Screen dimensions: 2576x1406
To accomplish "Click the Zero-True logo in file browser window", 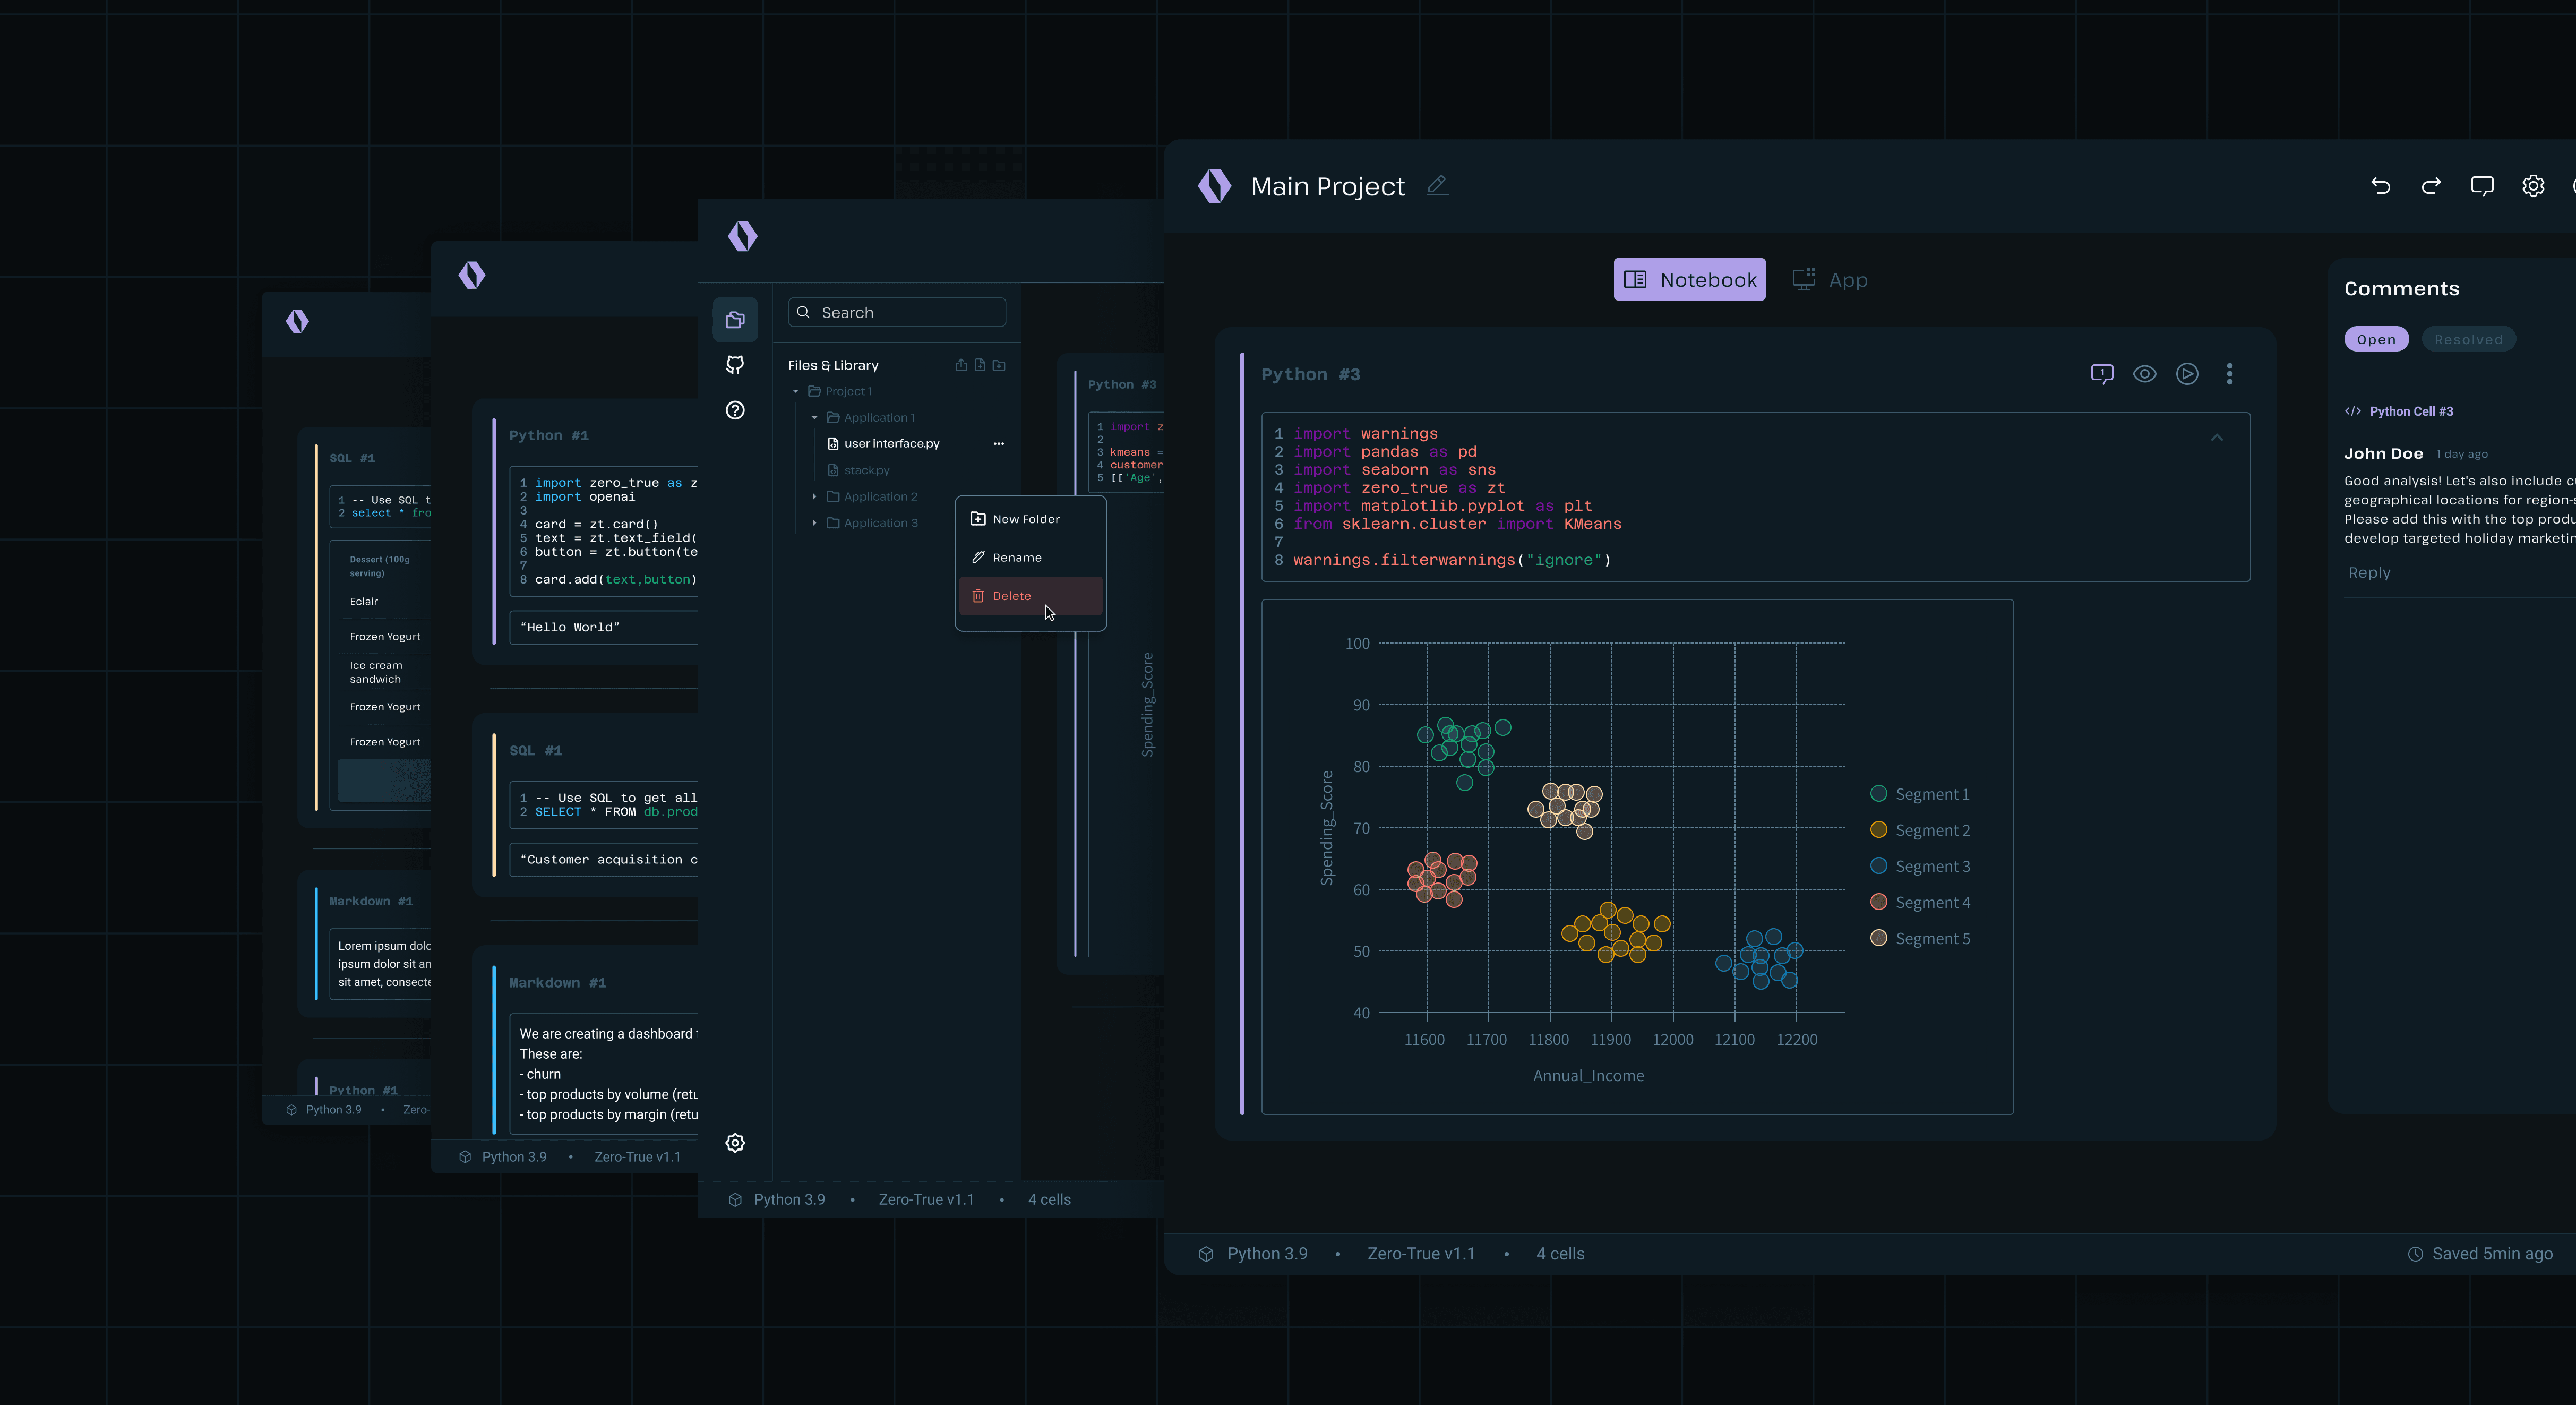I will (742, 236).
